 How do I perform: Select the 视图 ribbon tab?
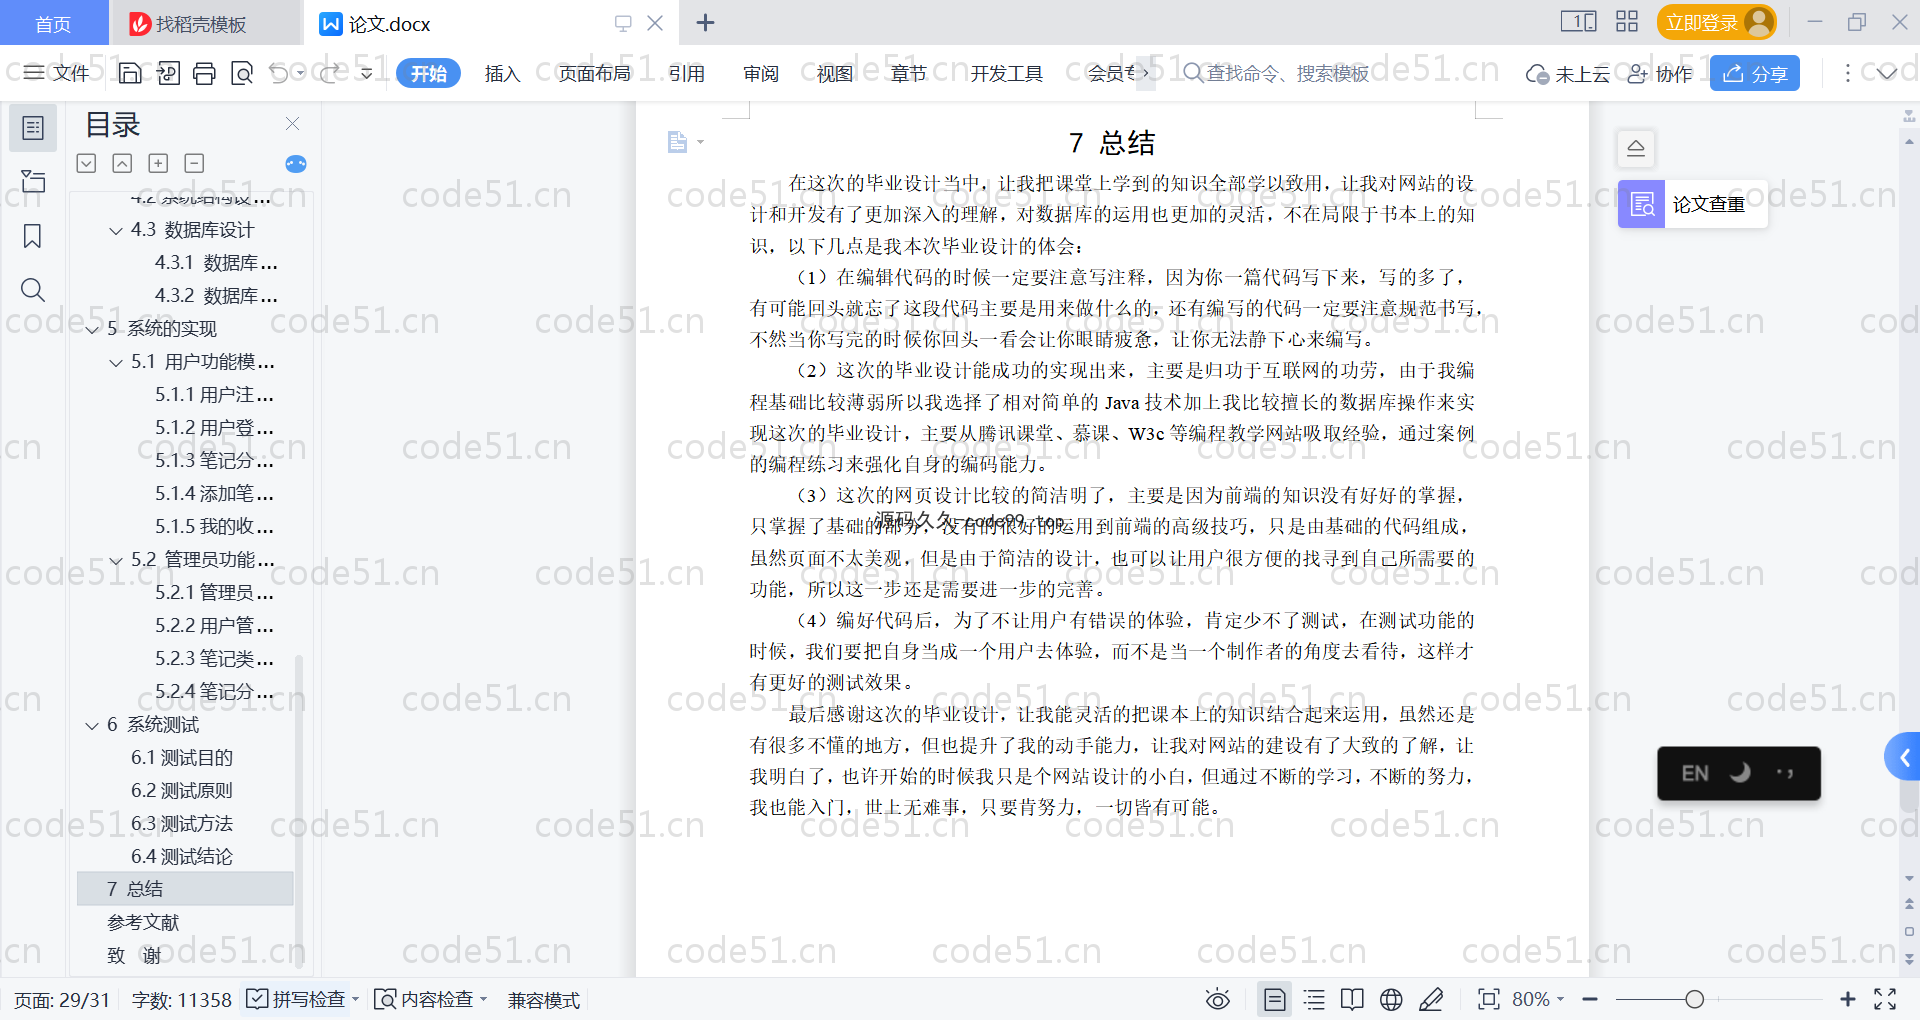point(834,73)
